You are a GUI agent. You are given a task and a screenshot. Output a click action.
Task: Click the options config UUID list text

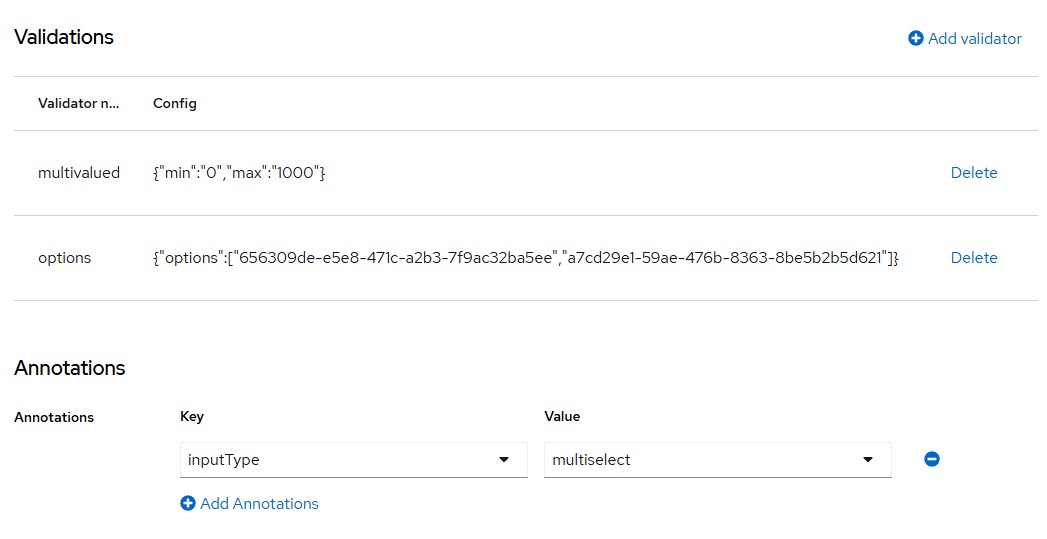(526, 257)
